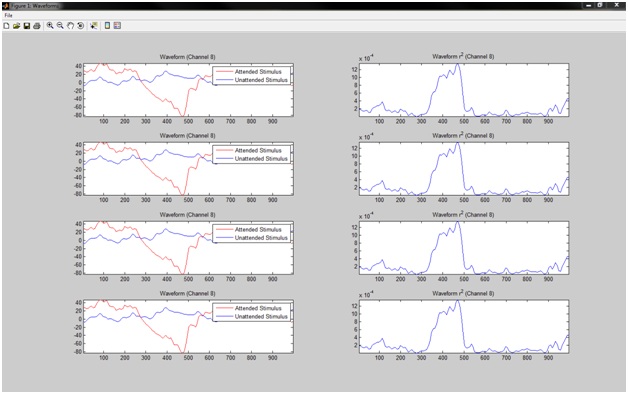Click the topmost Waveform (Channel 8) title
Image resolution: width=628 pixels, height=394 pixels.
click(187, 57)
